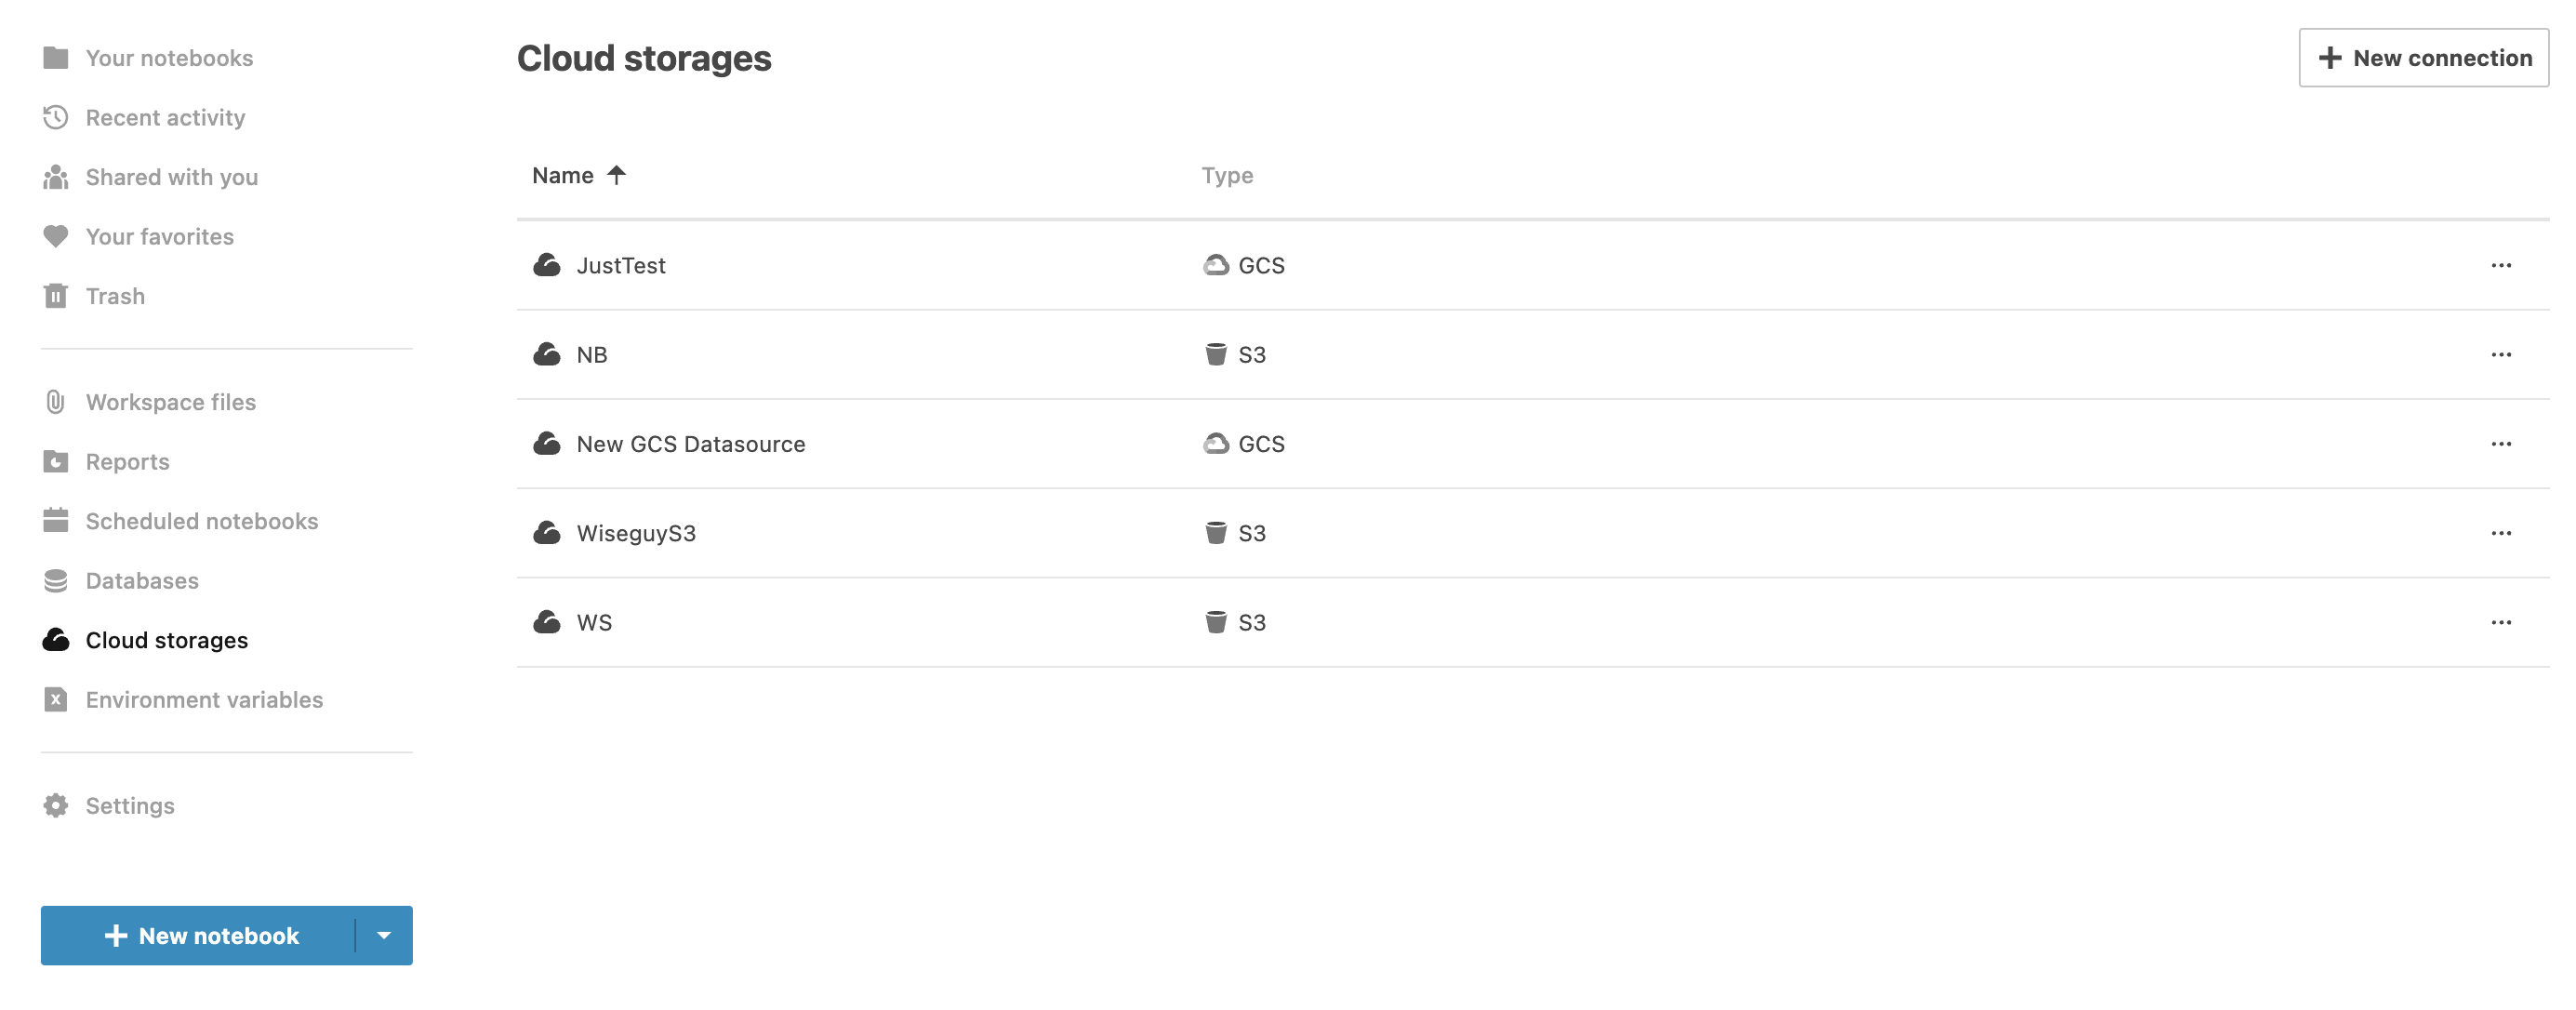The height and width of the screenshot is (1010, 2576).
Task: Show the WiseguyS3 row actions menu
Action: coord(2500,533)
